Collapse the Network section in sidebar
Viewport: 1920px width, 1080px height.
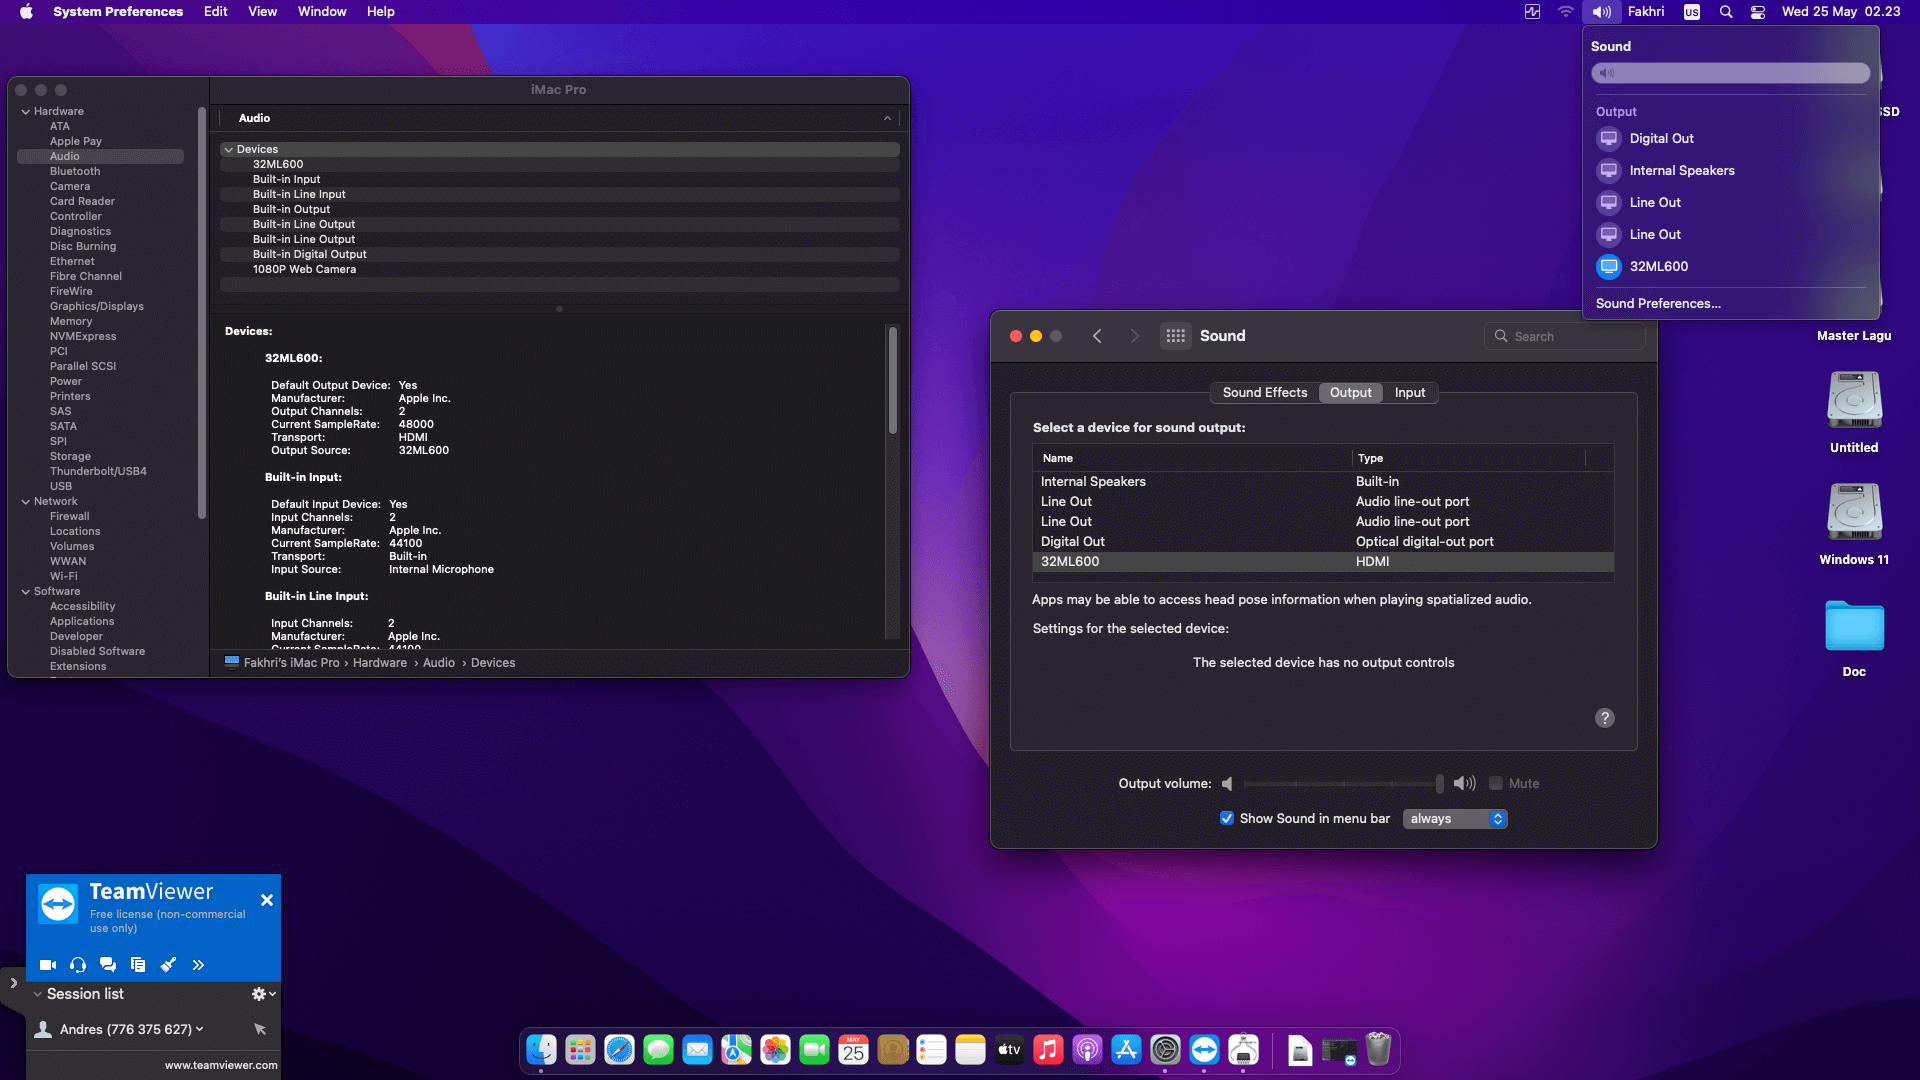point(25,502)
